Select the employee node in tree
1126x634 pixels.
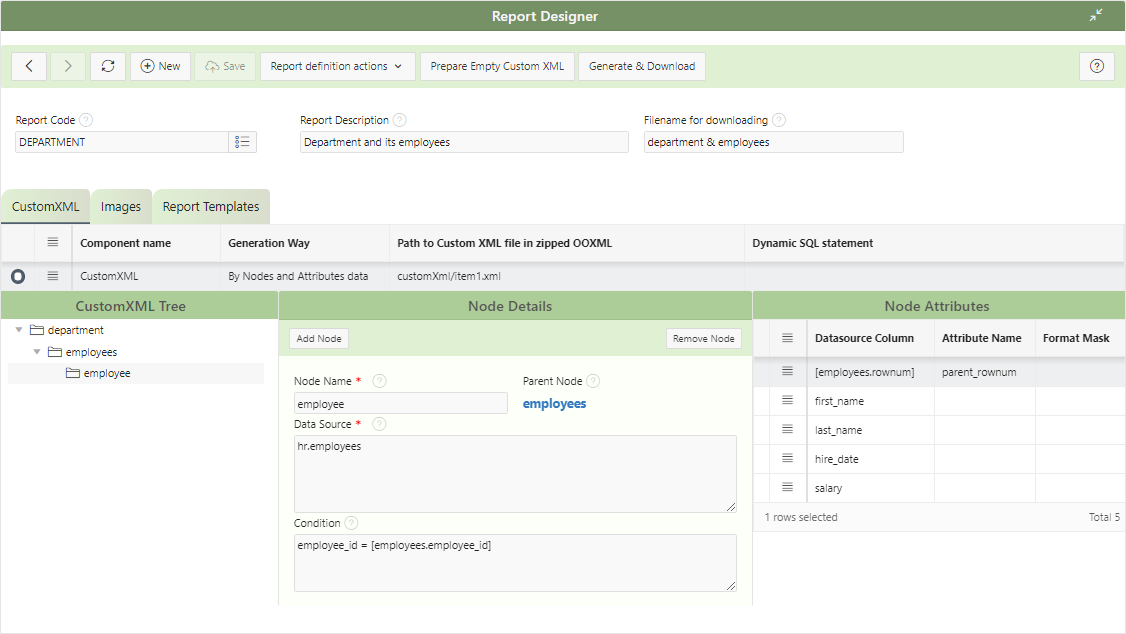[x=107, y=374]
